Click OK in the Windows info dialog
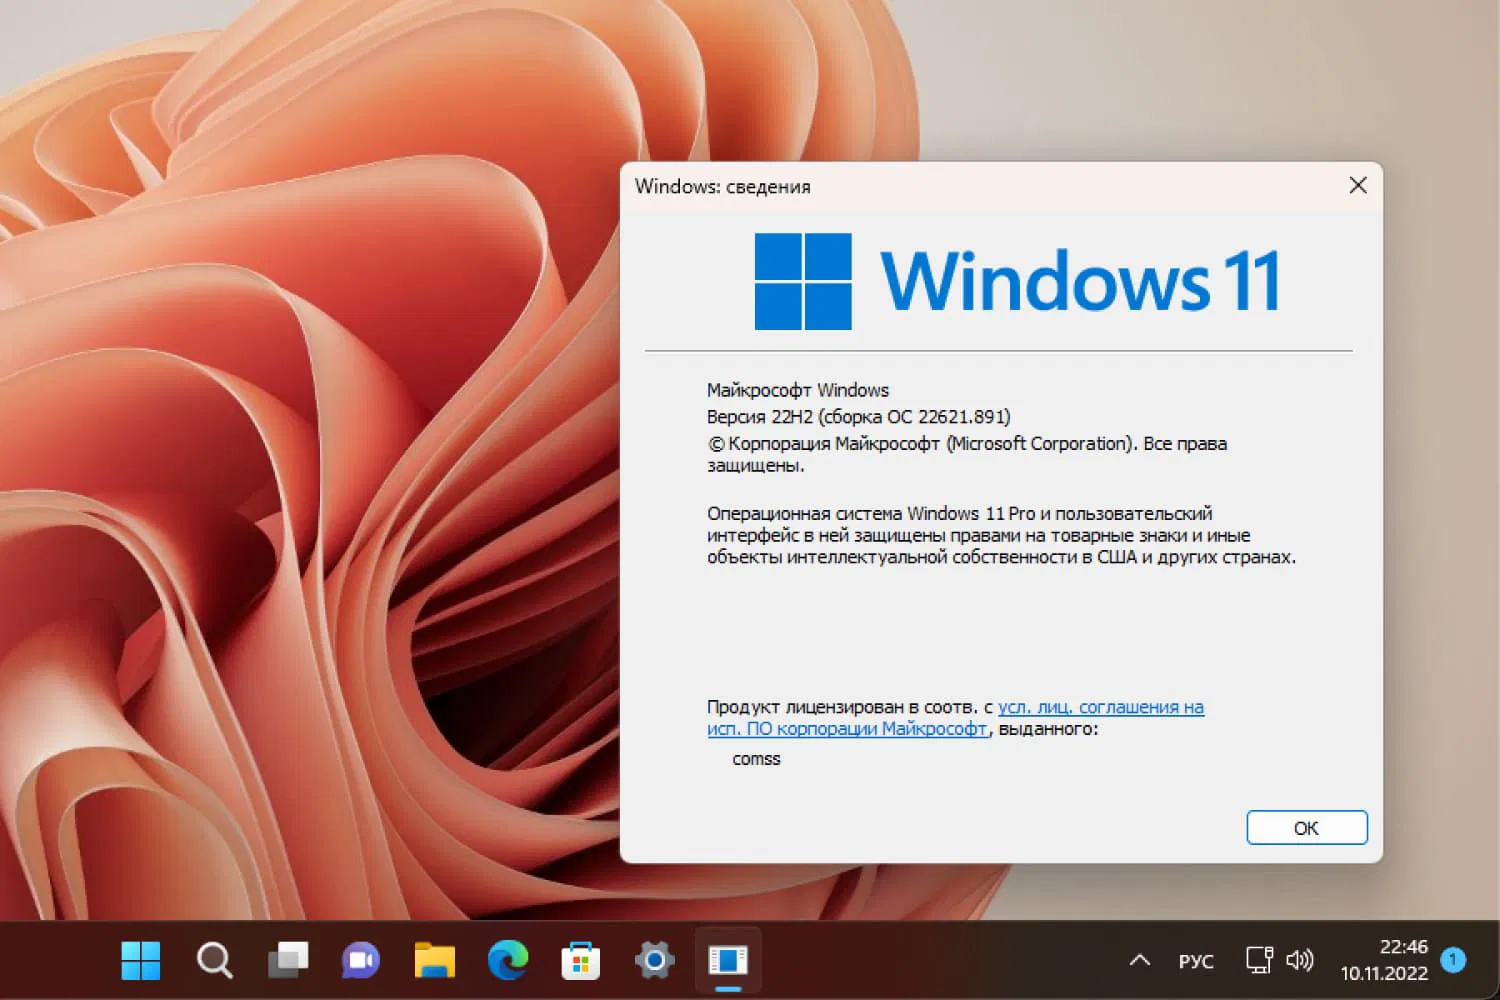Image resolution: width=1500 pixels, height=1000 pixels. click(x=1306, y=828)
